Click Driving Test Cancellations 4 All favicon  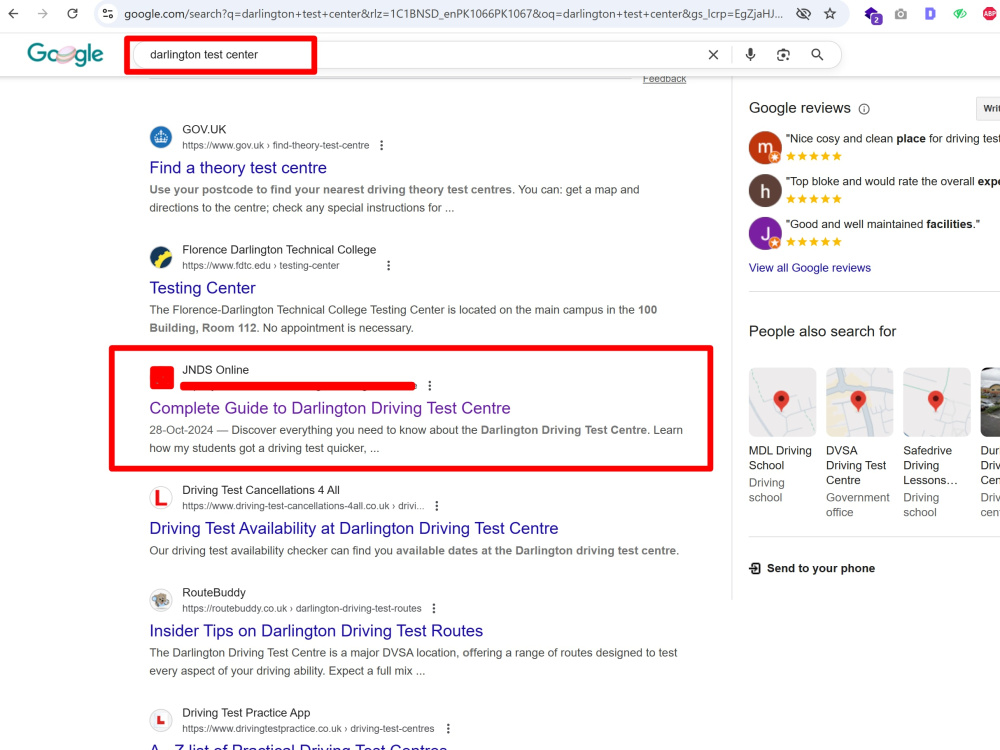click(x=161, y=497)
